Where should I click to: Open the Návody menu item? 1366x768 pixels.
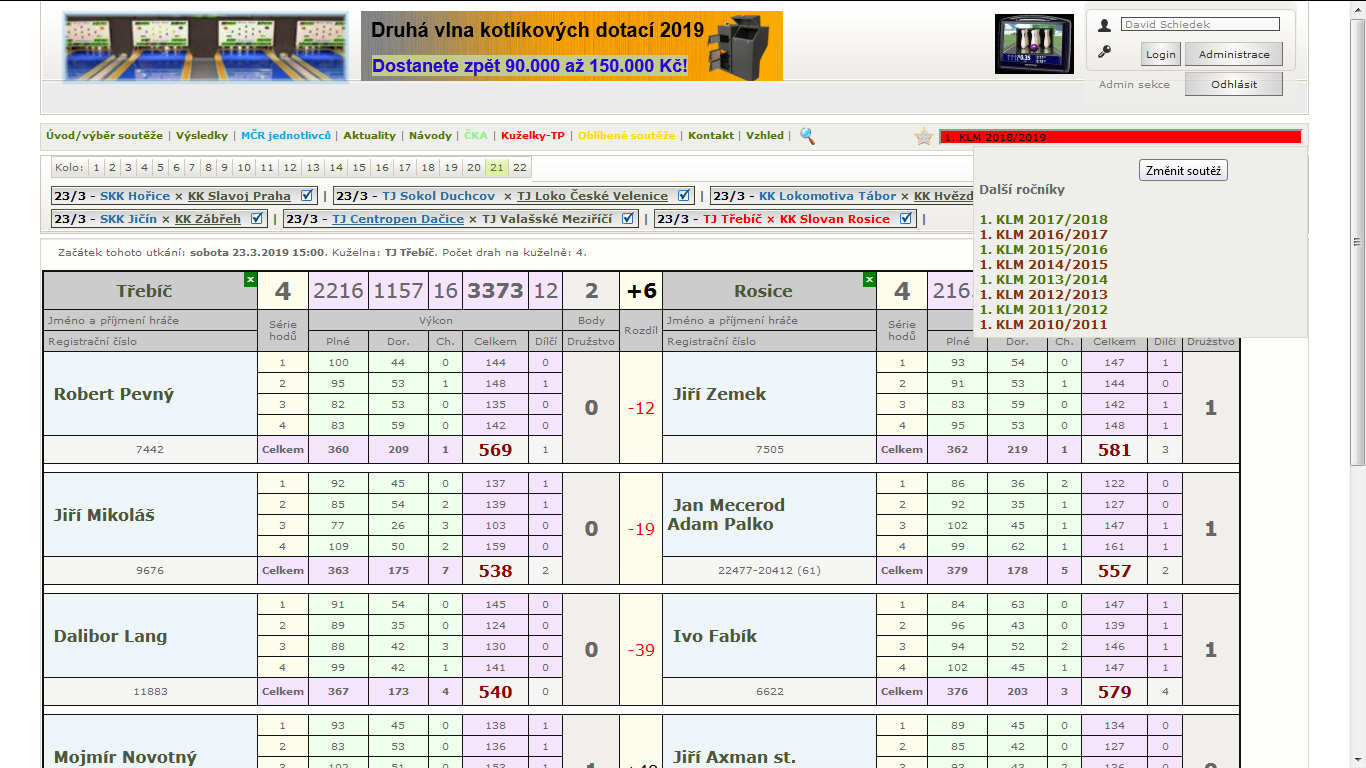[430, 135]
